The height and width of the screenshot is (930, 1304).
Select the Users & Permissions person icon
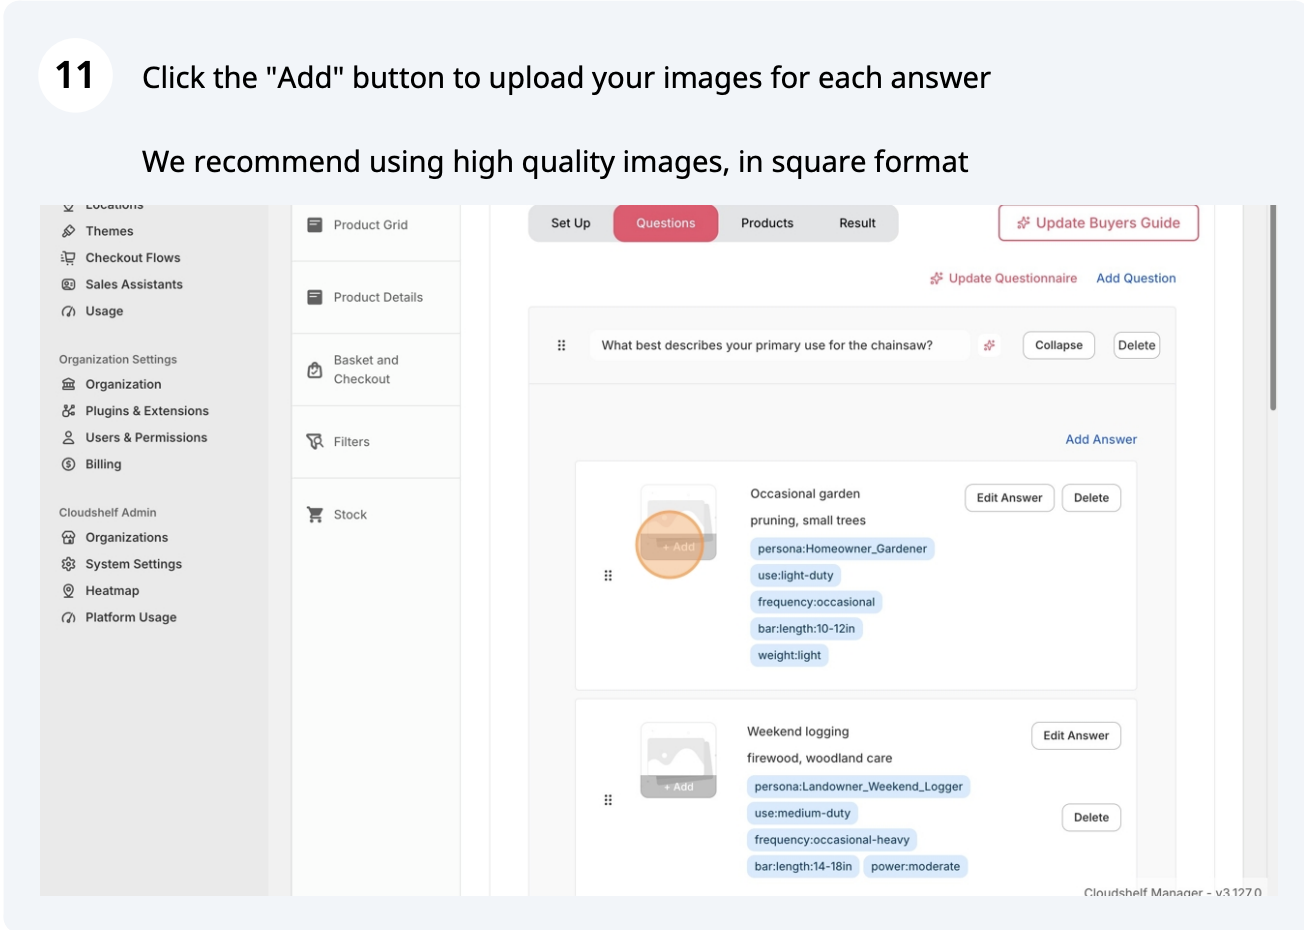pos(68,438)
